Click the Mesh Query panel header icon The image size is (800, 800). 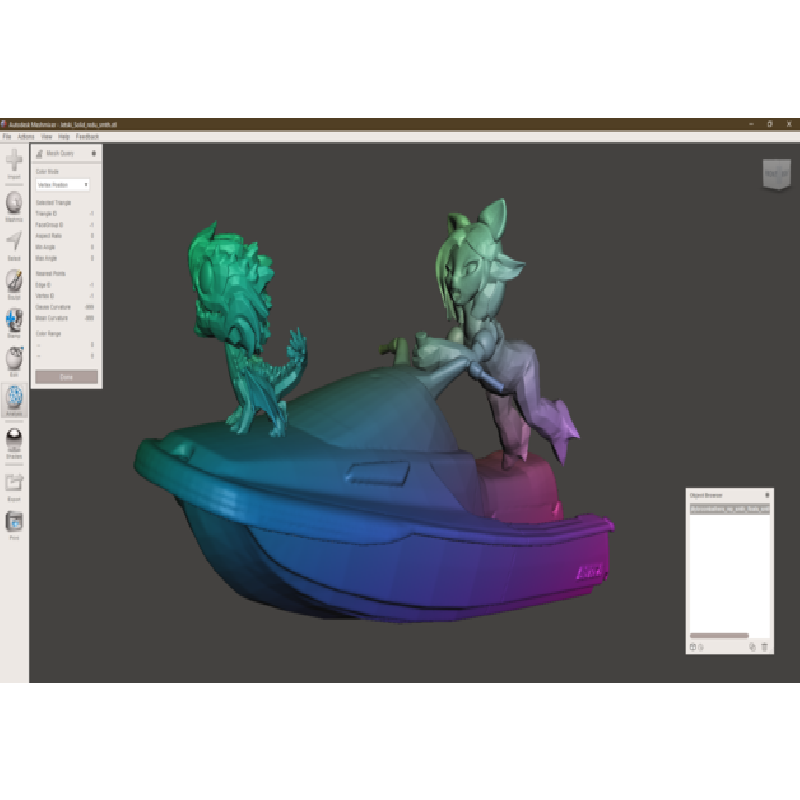pos(39,153)
